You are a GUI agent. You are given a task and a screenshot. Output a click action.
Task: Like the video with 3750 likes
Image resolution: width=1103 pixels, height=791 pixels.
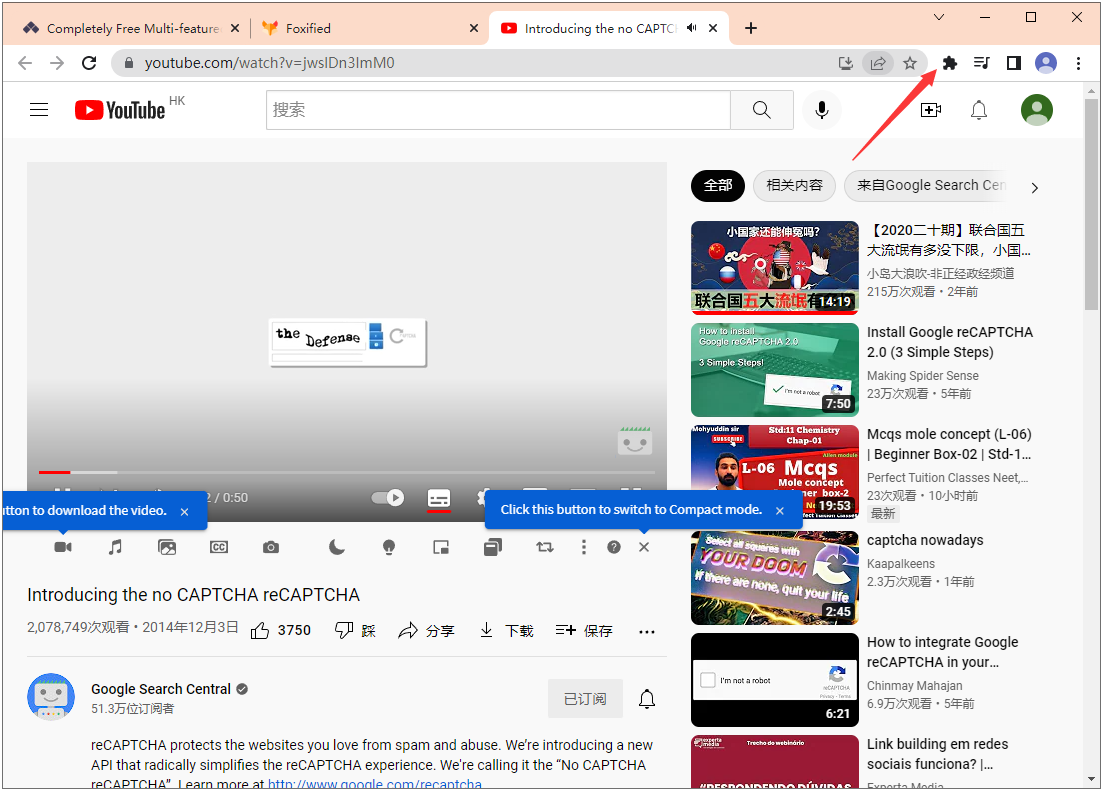coord(281,631)
